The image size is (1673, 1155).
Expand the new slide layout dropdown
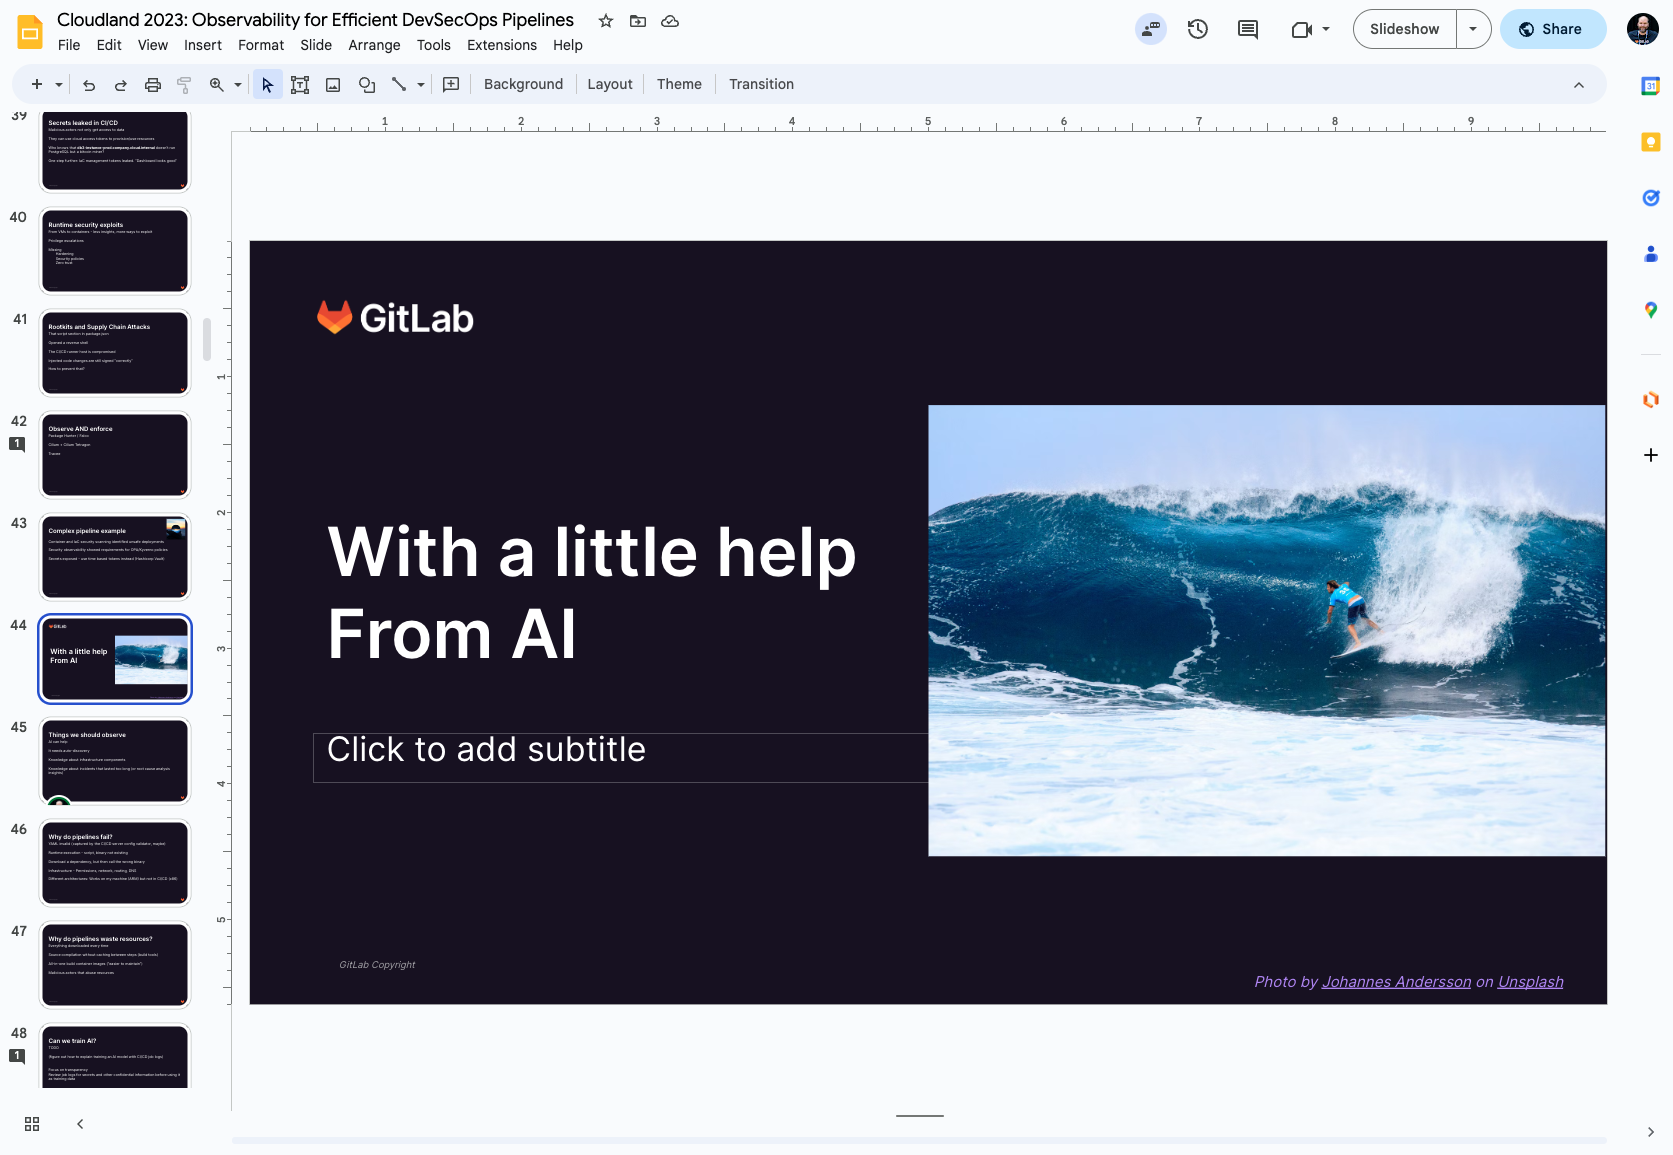pos(59,85)
